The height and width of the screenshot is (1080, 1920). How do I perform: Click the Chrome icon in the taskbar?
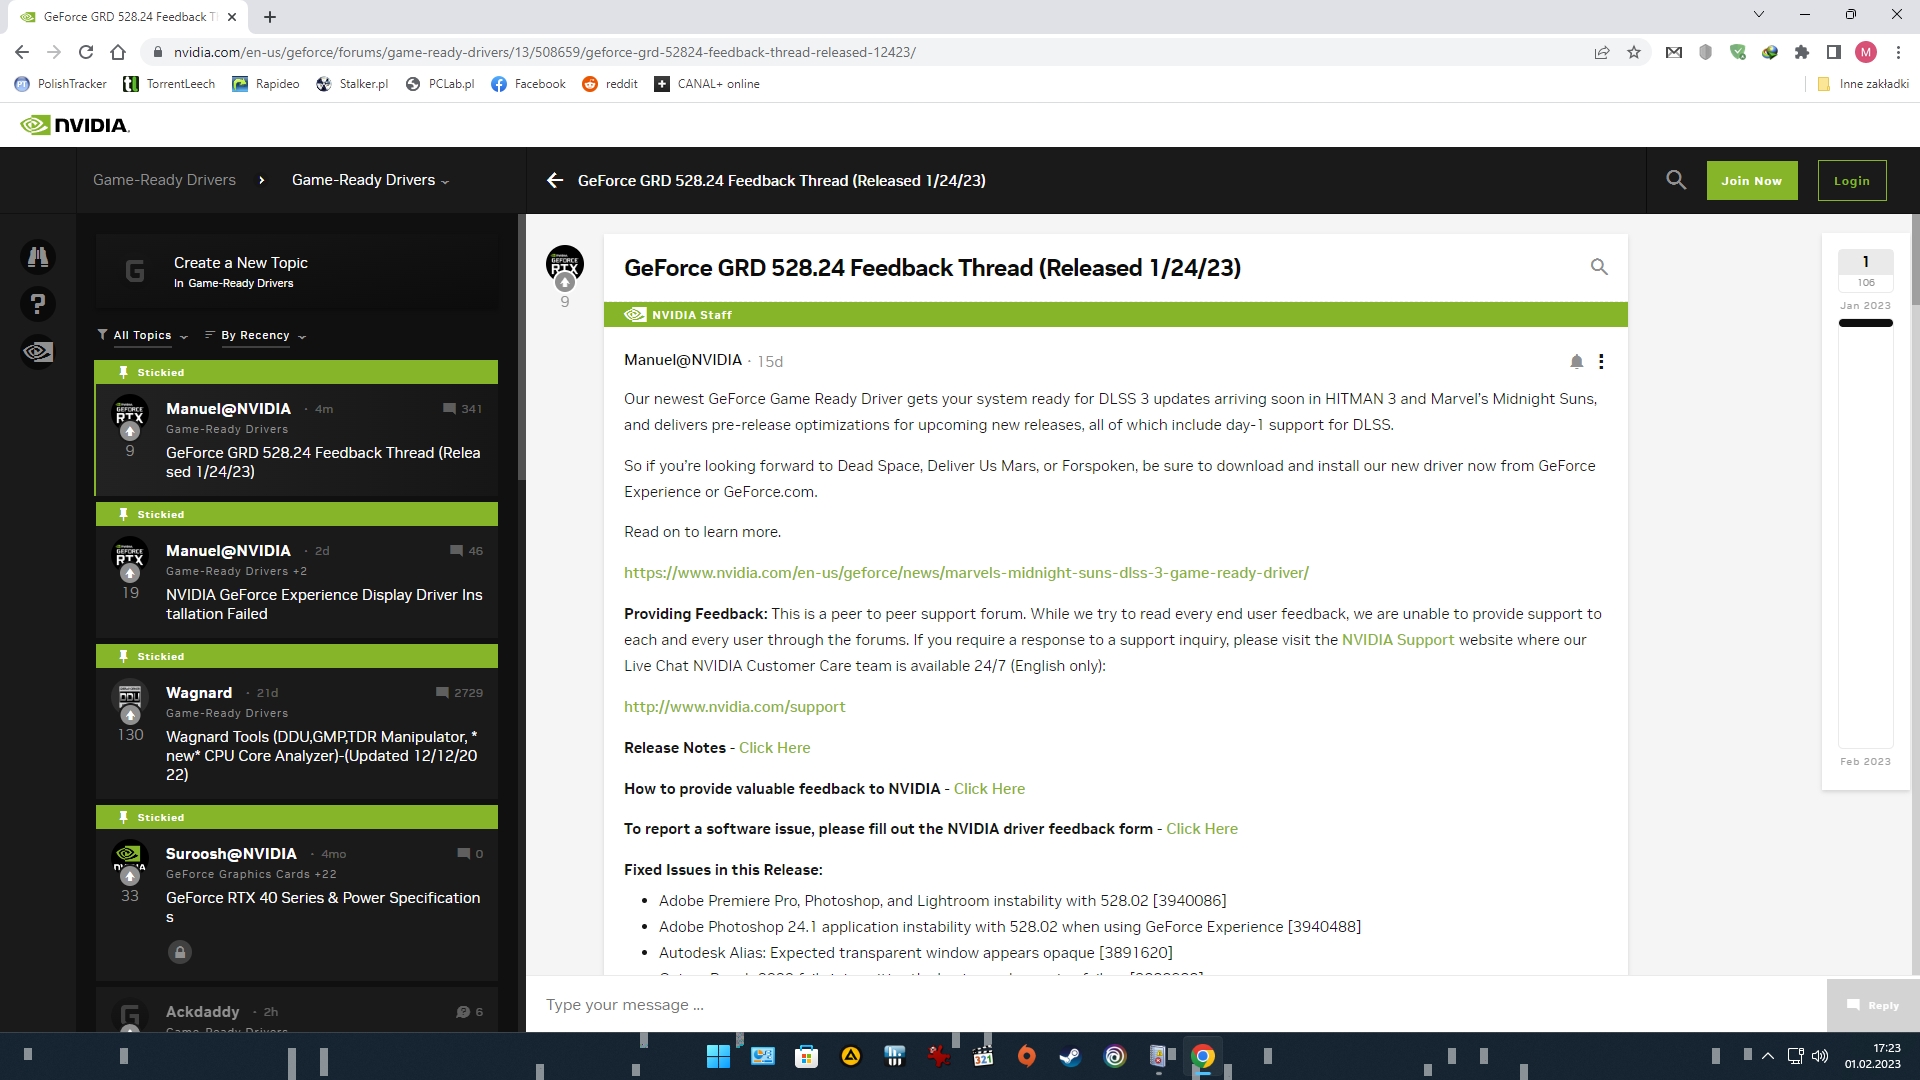click(1203, 1056)
